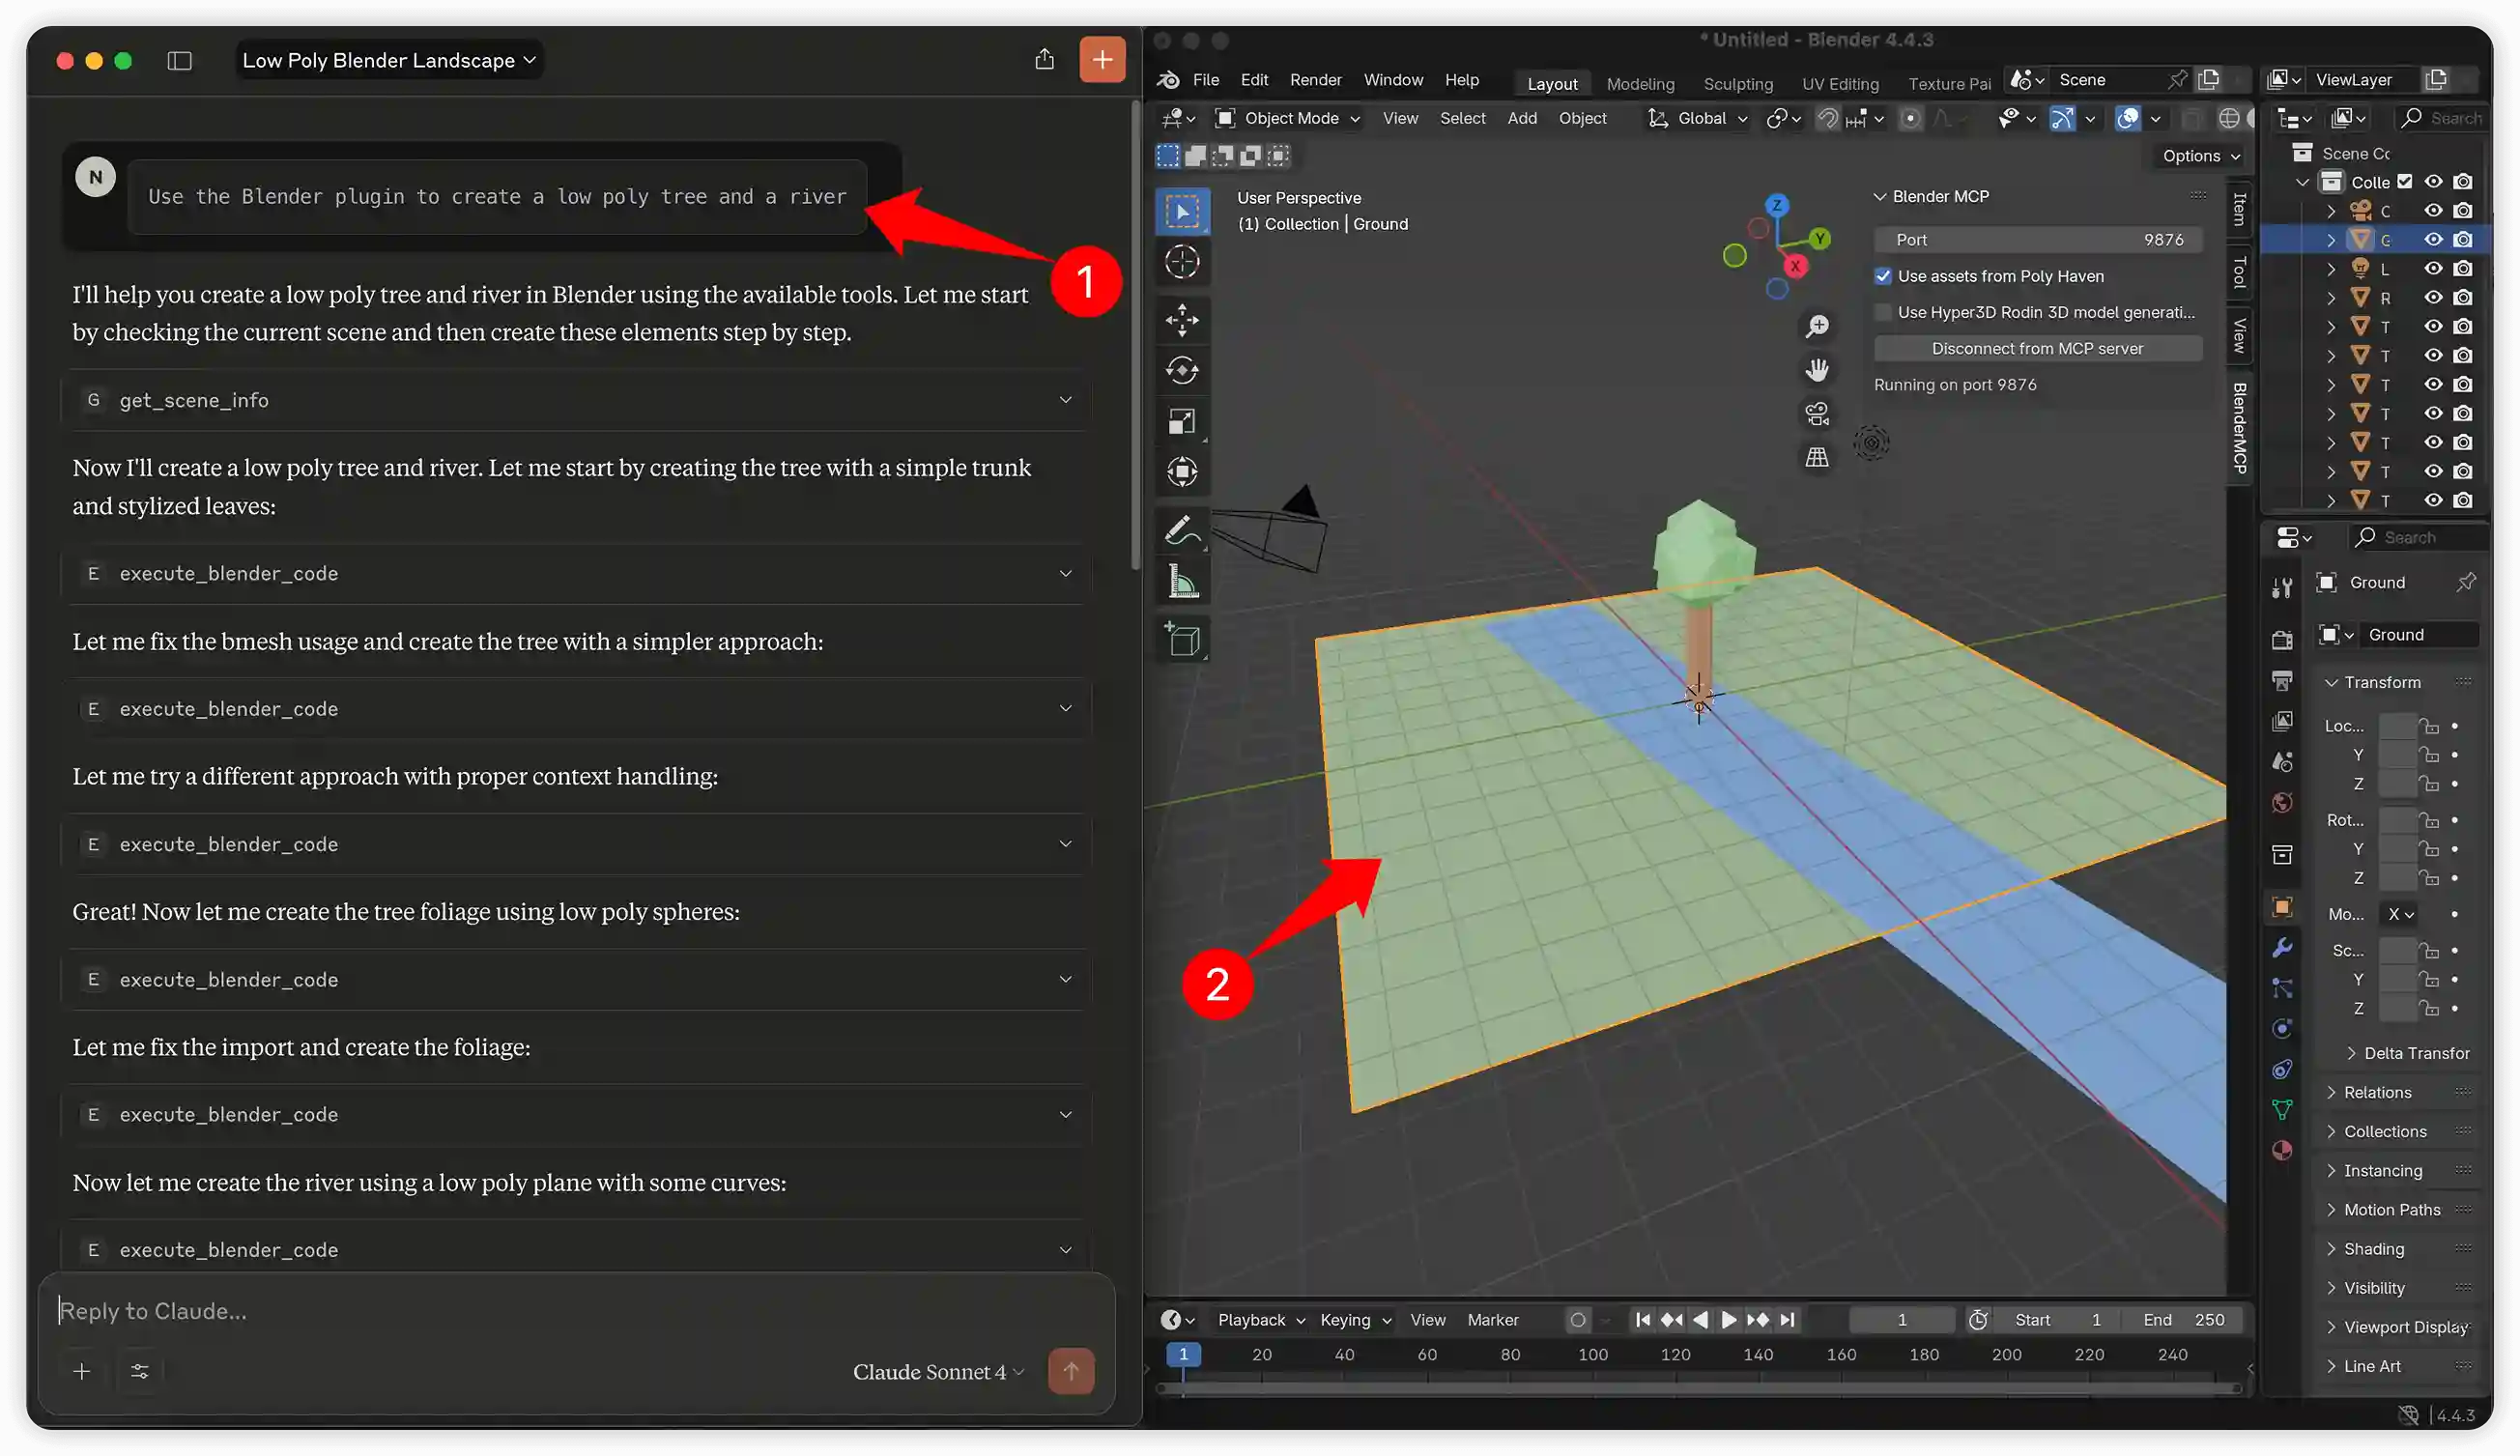
Task: Start a new chat with plus button
Action: tap(1102, 60)
